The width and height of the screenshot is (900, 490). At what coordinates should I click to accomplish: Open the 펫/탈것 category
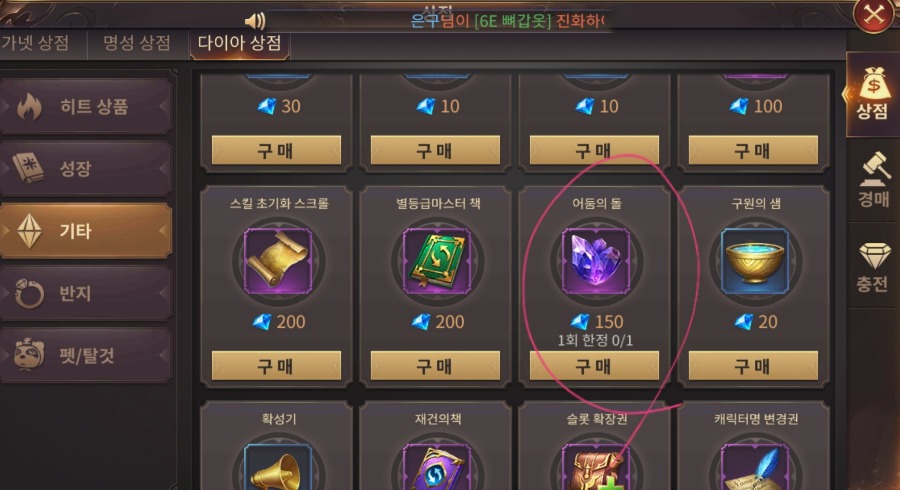pos(86,355)
